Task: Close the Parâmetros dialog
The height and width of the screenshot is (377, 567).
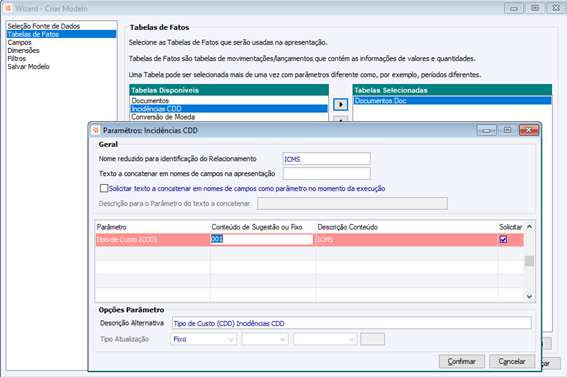Action: (529, 130)
